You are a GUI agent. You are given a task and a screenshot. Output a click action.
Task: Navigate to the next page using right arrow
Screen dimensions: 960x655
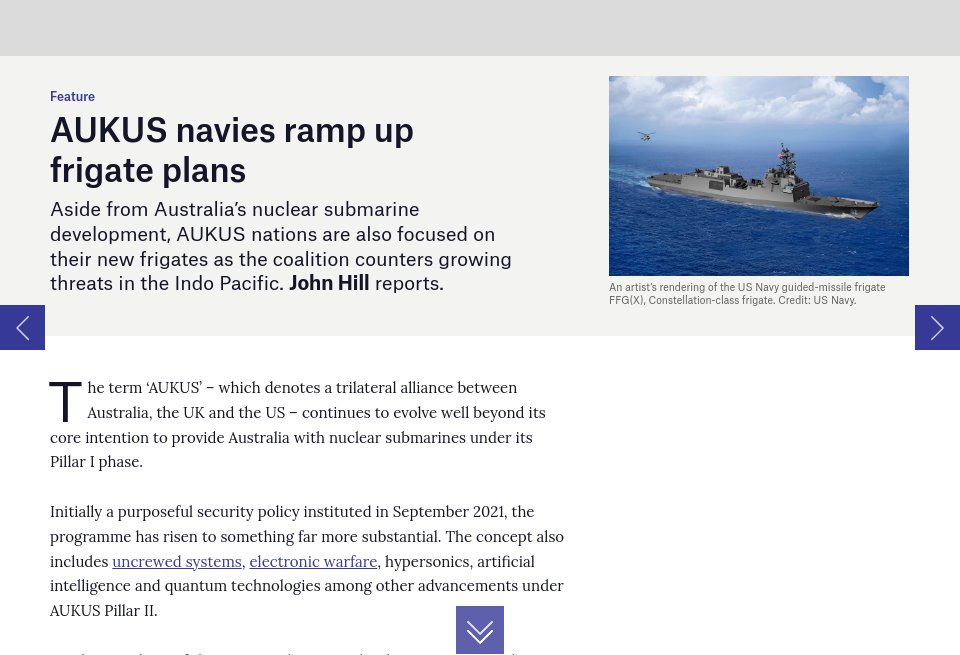coord(937,327)
